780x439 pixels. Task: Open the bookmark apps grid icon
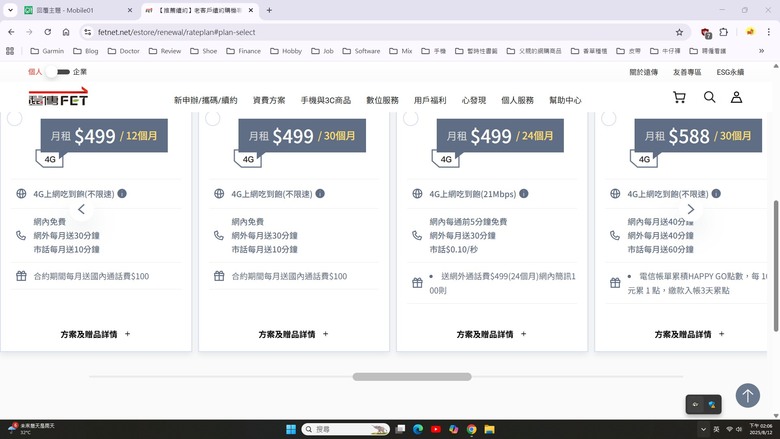point(10,51)
